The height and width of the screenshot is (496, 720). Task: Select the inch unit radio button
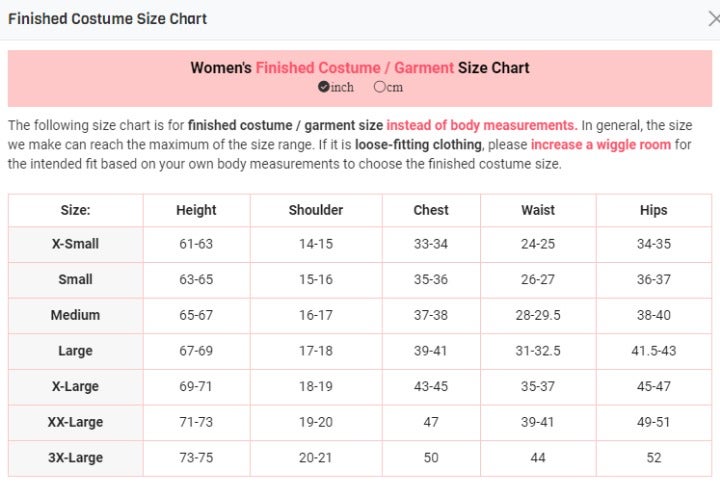click(323, 86)
